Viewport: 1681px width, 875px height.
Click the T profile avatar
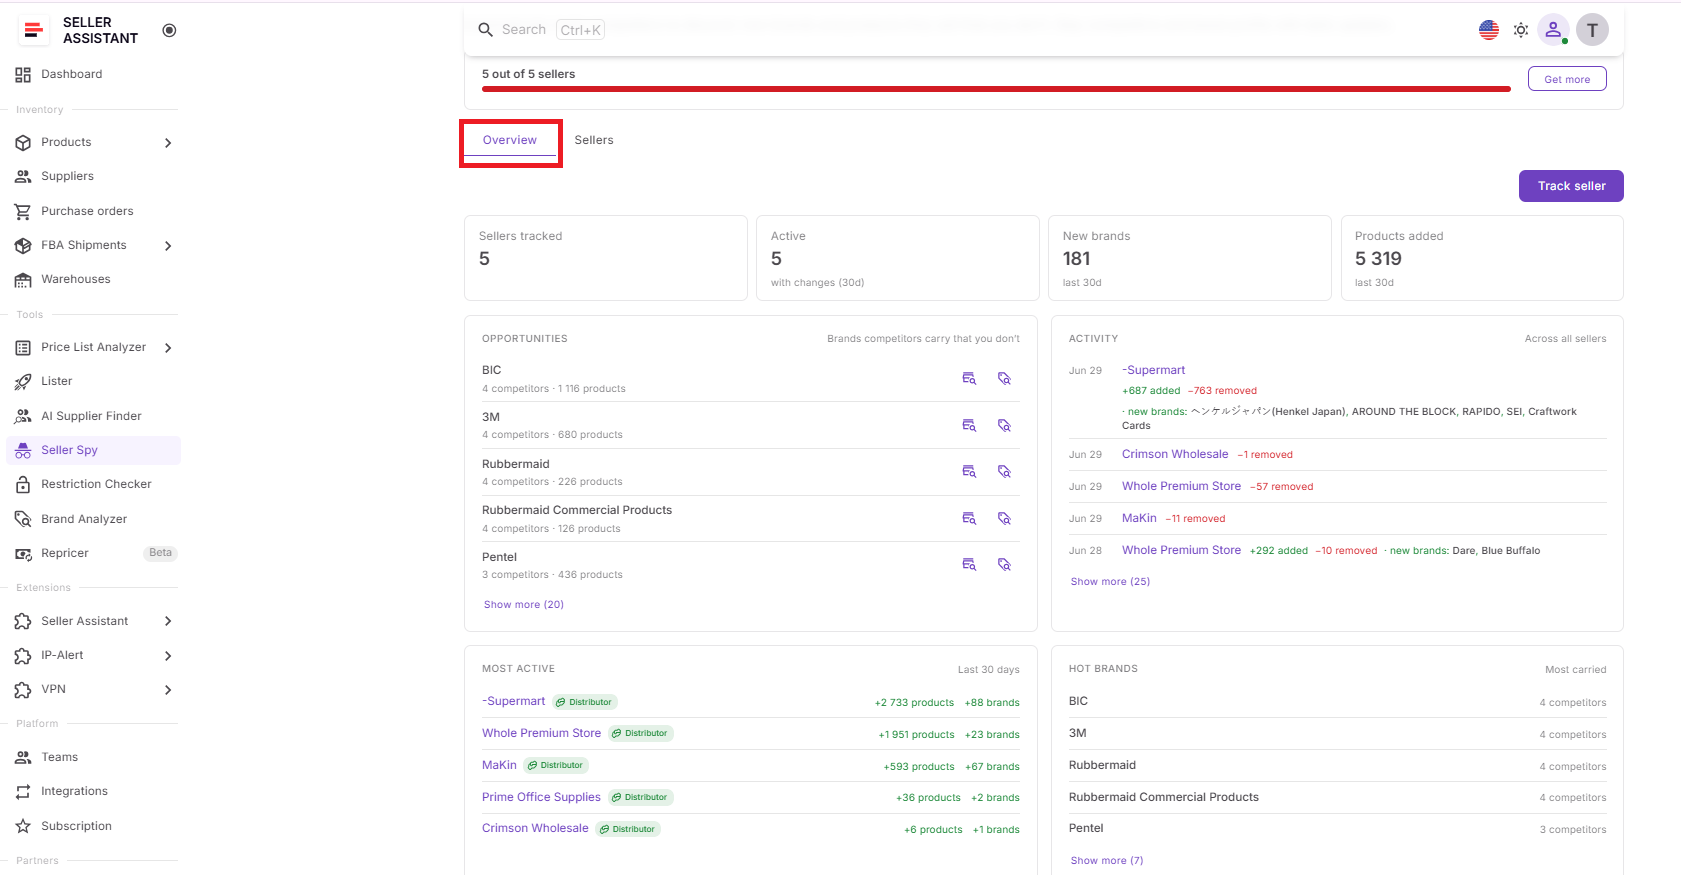1593,30
